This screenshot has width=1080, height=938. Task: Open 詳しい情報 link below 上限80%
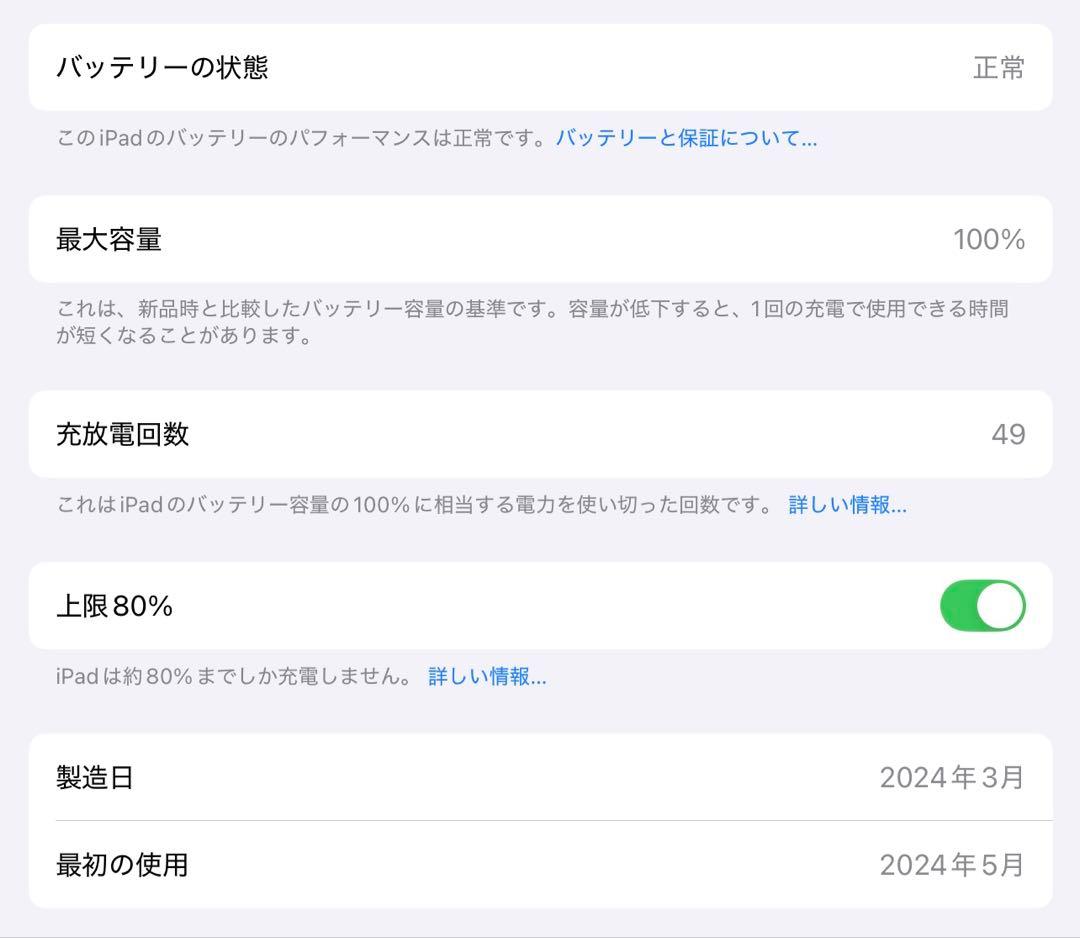[x=487, y=676]
